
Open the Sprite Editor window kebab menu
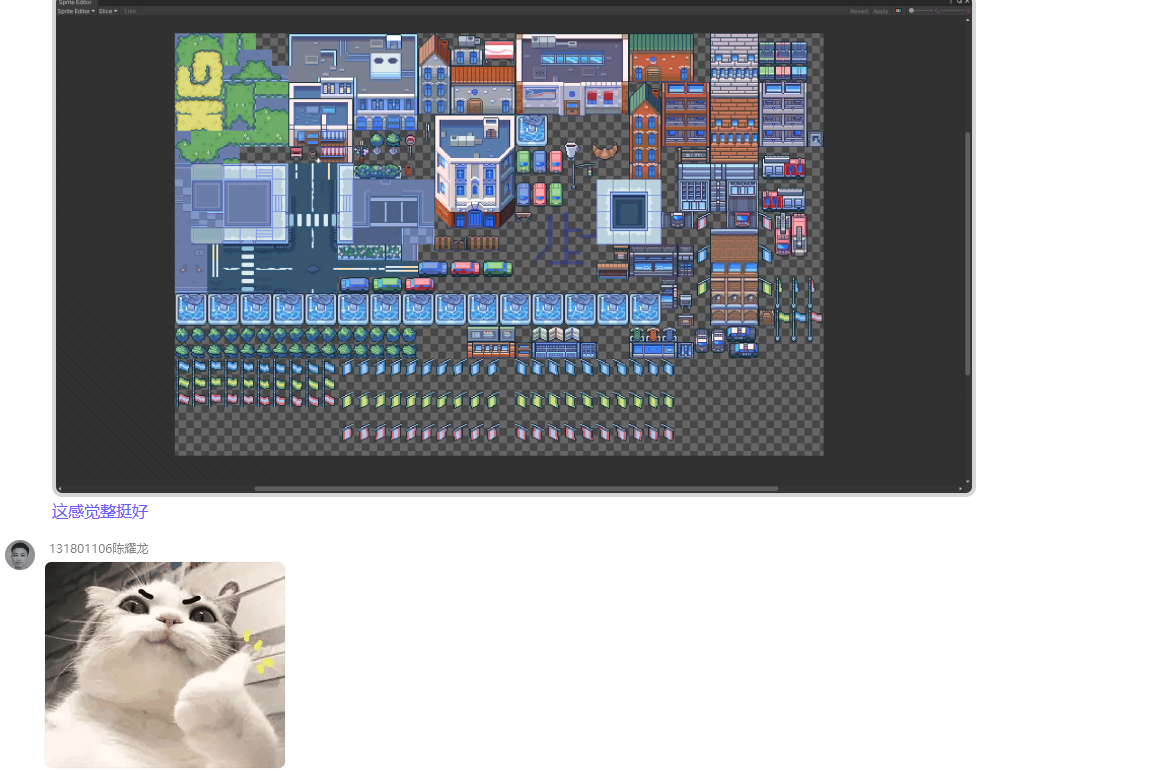point(951,2)
